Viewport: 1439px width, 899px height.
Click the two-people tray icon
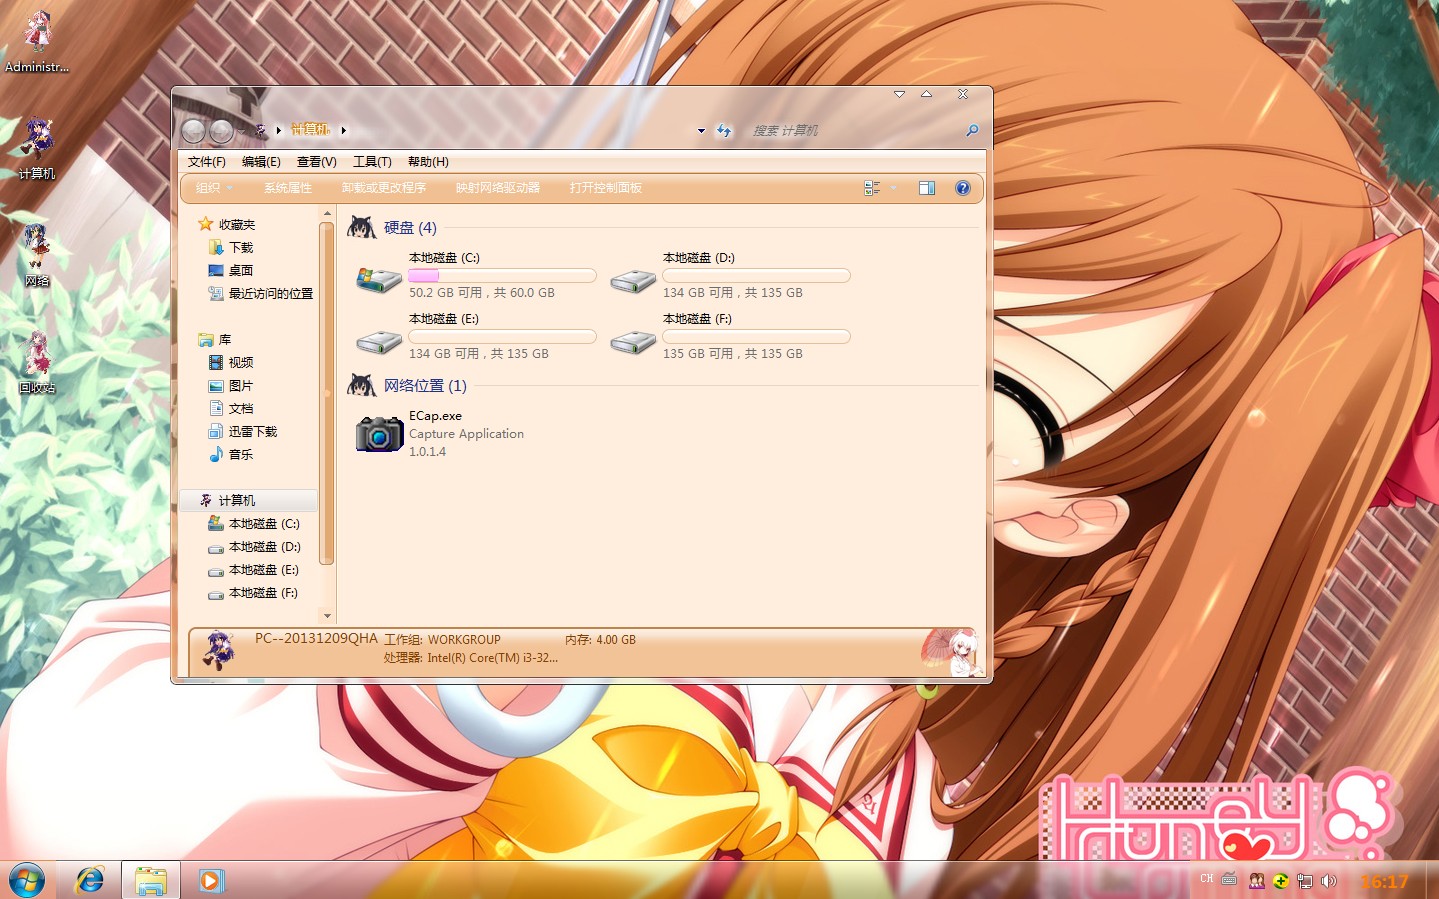[1257, 881]
